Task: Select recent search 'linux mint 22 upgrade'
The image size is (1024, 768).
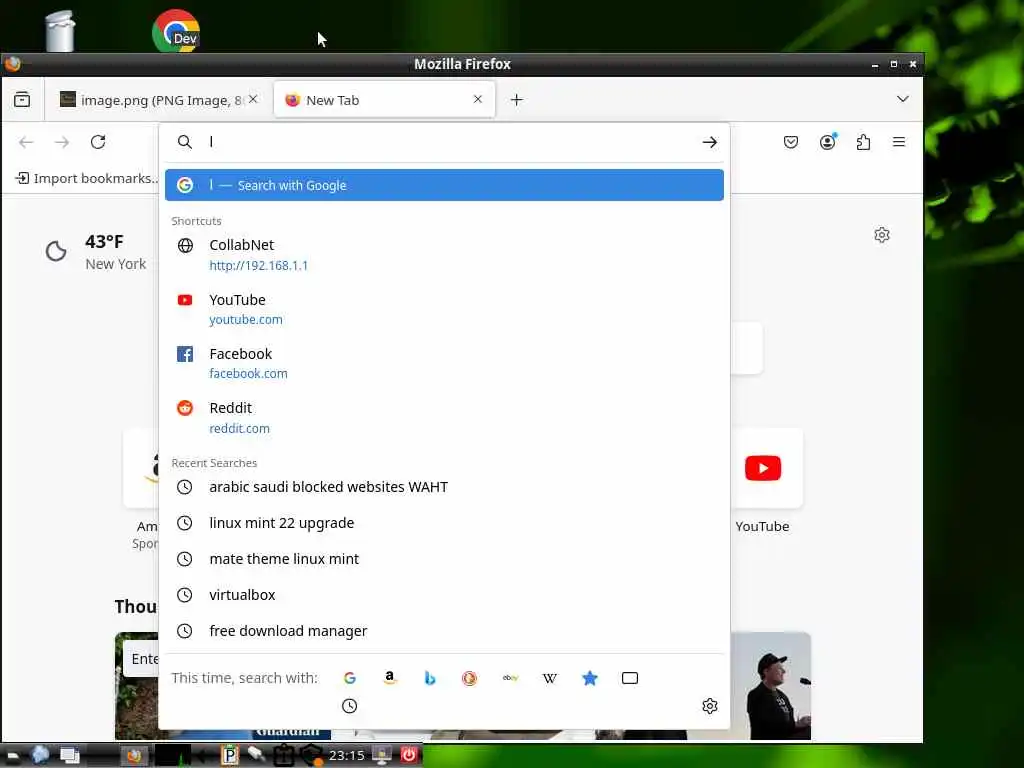Action: point(444,523)
